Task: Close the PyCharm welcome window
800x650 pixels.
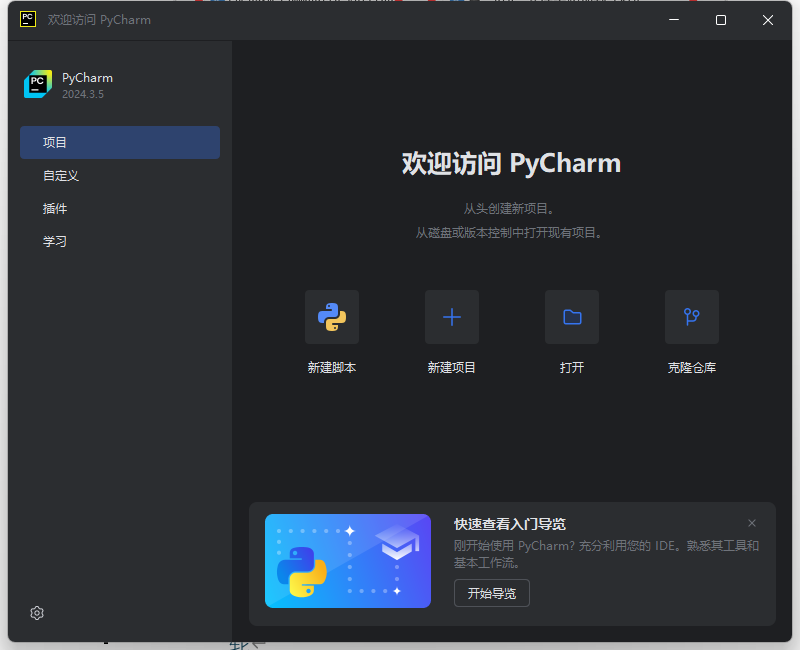Action: (x=768, y=20)
